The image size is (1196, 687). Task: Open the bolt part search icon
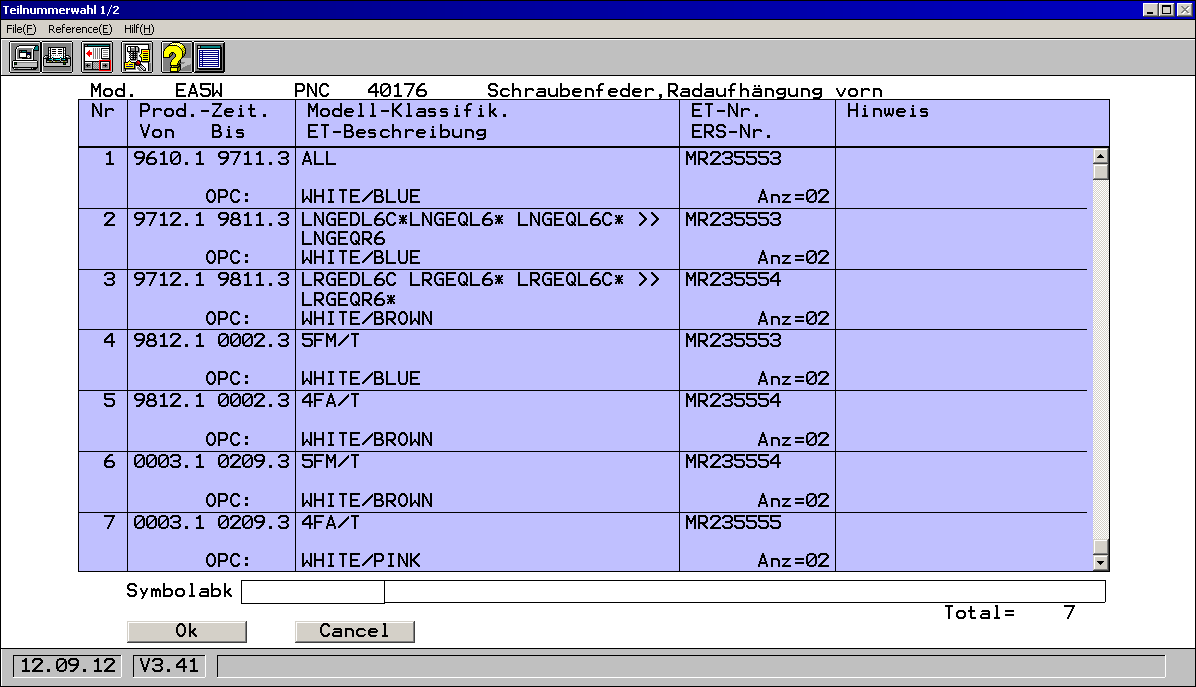pyautogui.click(x=136, y=56)
